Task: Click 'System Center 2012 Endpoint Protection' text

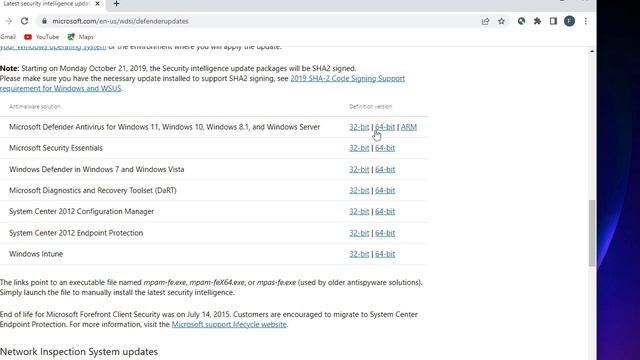Action: tap(76, 233)
